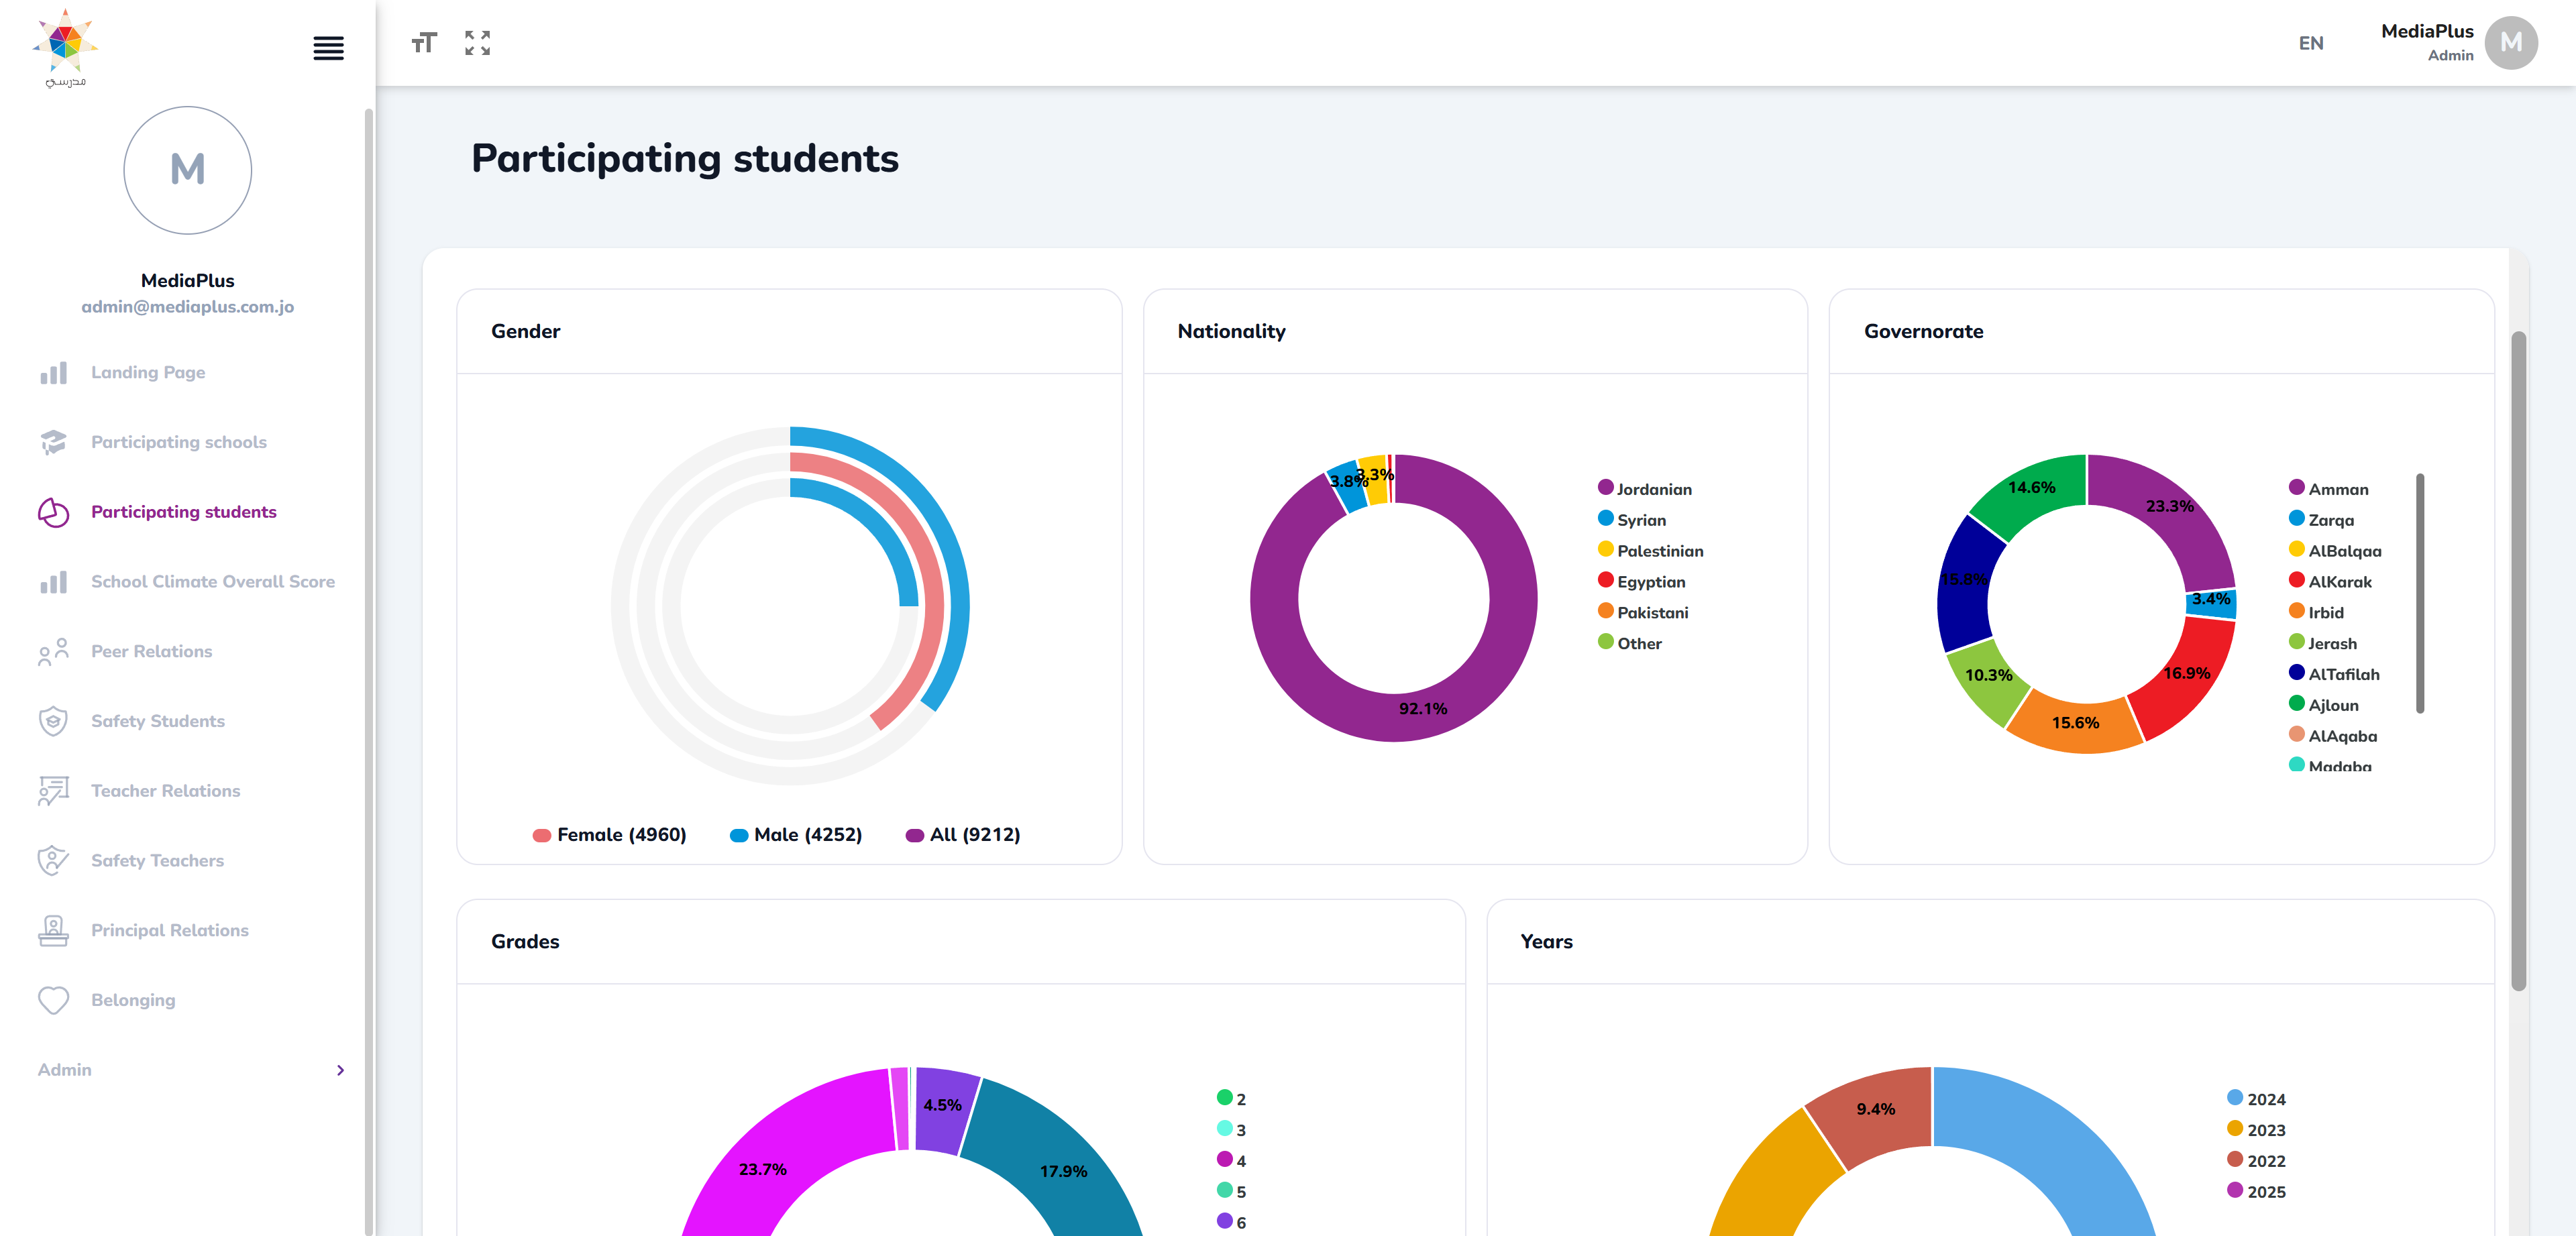Viewport: 2576px width, 1236px height.
Task: Toggle Zarqa legend item
Action: pos(2322,520)
